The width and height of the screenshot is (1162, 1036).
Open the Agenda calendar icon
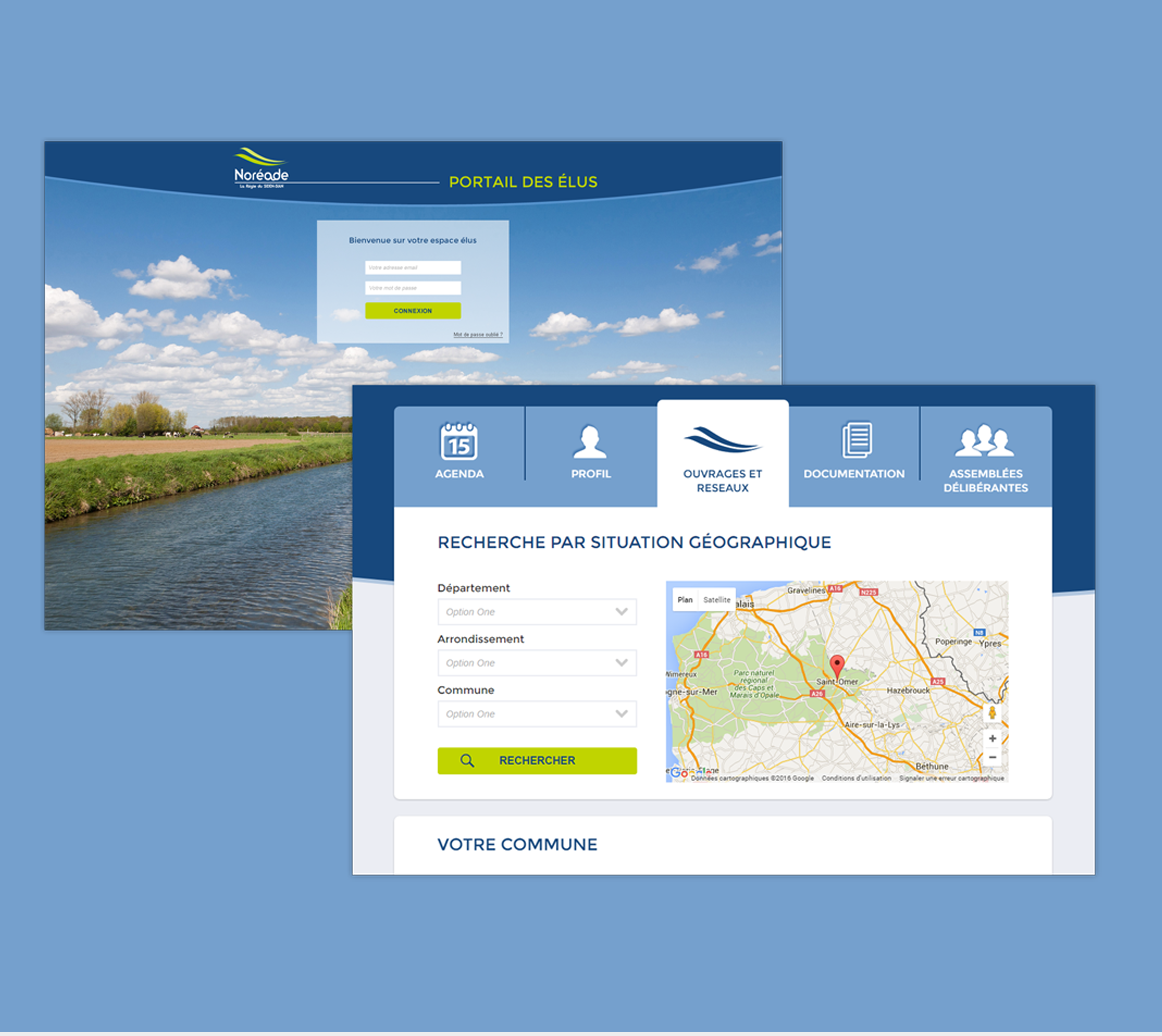(x=459, y=441)
